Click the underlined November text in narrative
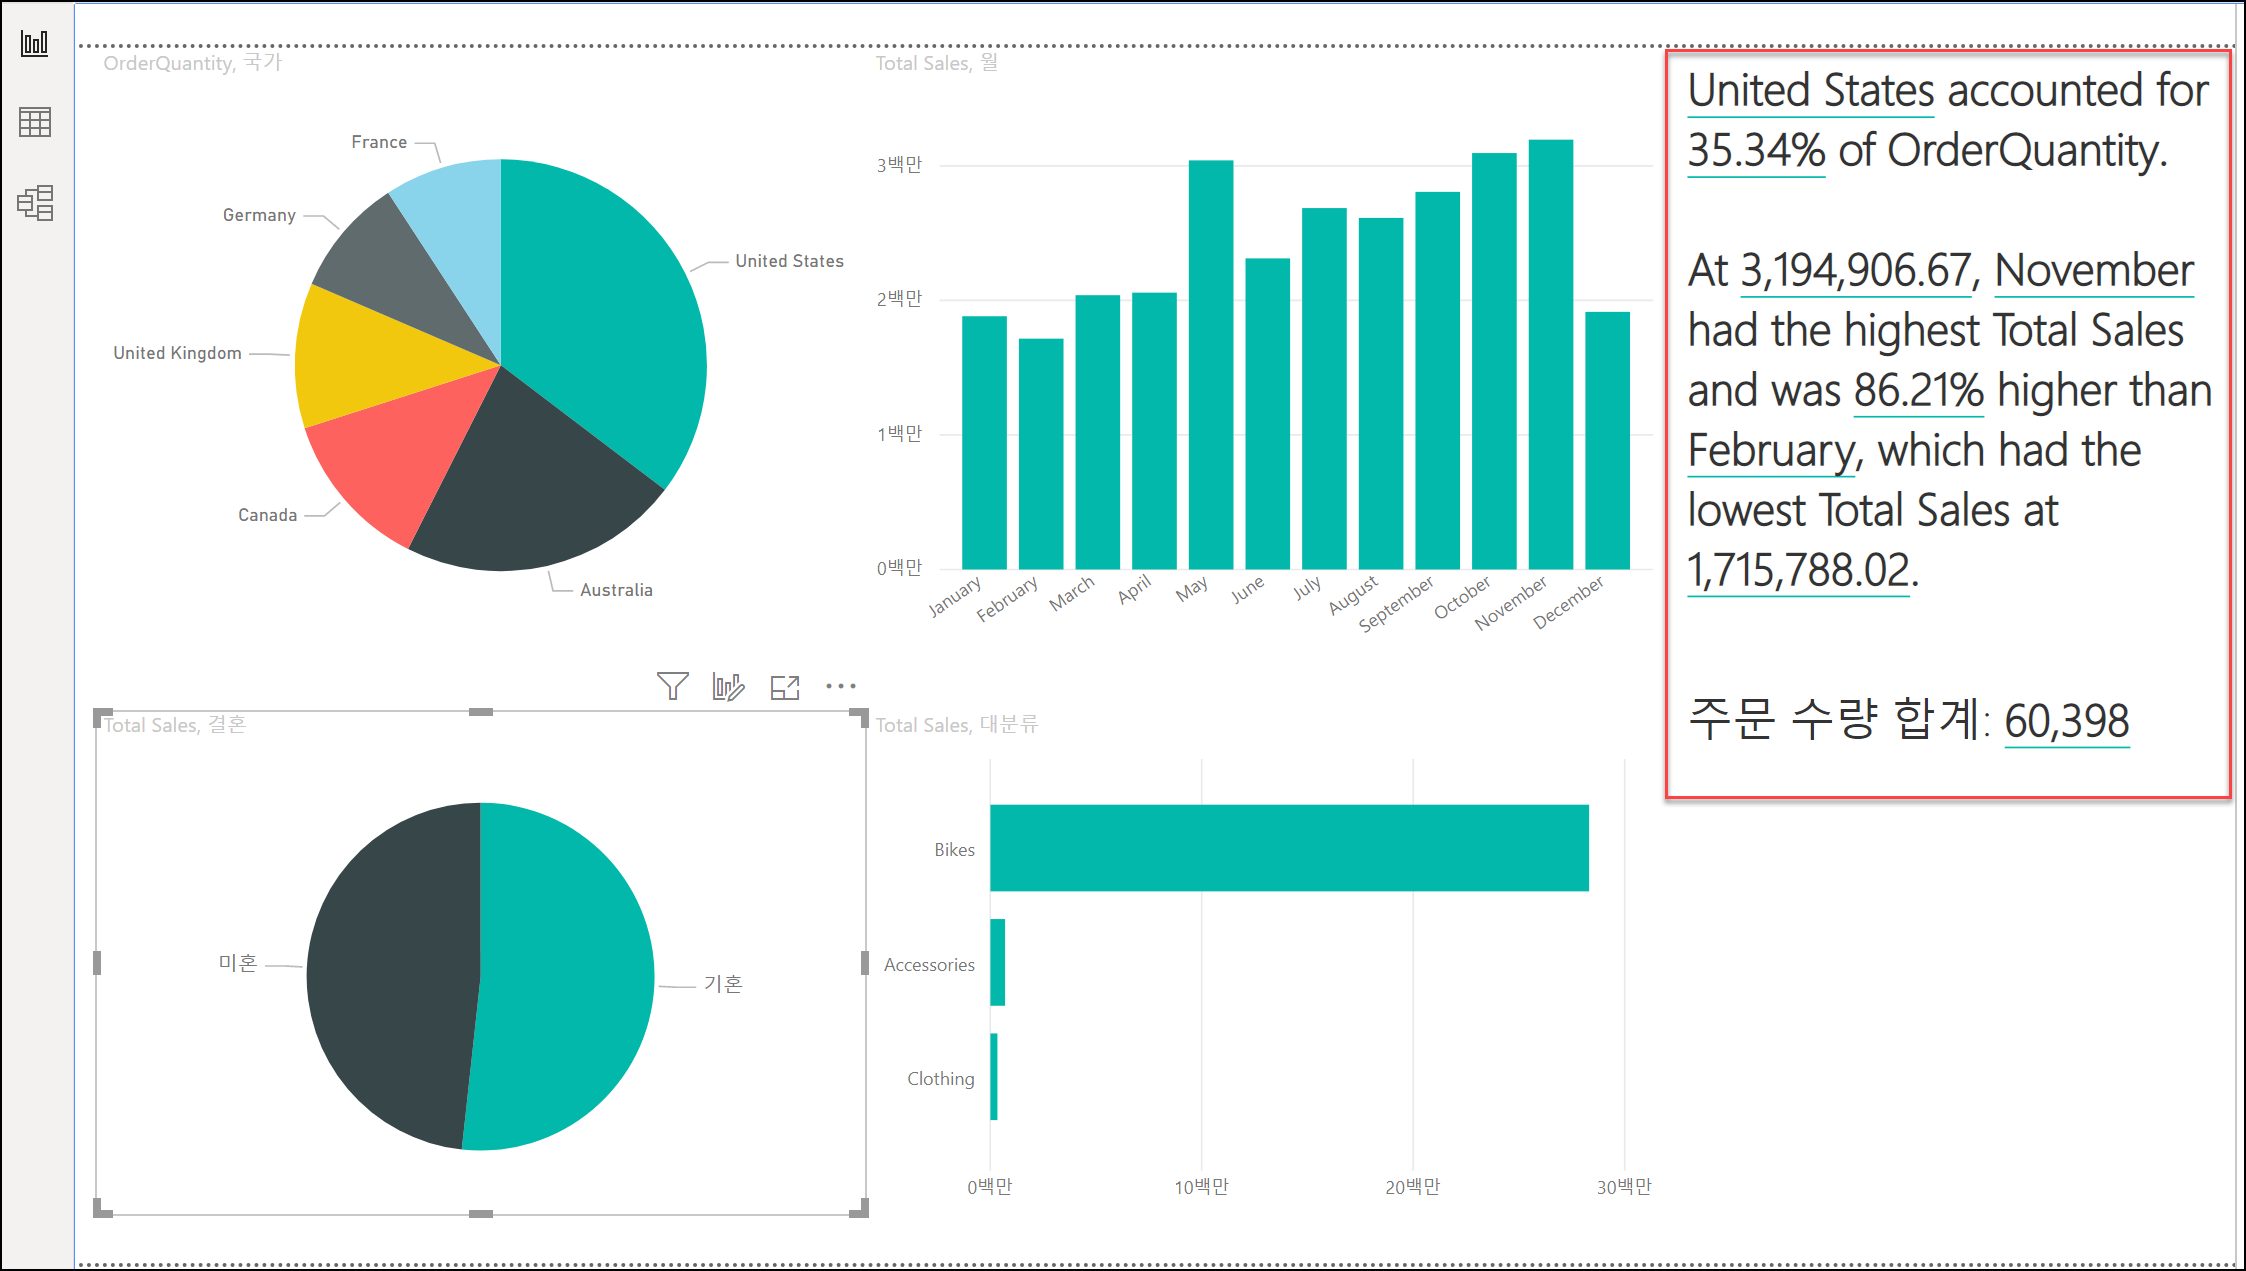The height and width of the screenshot is (1271, 2246). (x=2094, y=271)
